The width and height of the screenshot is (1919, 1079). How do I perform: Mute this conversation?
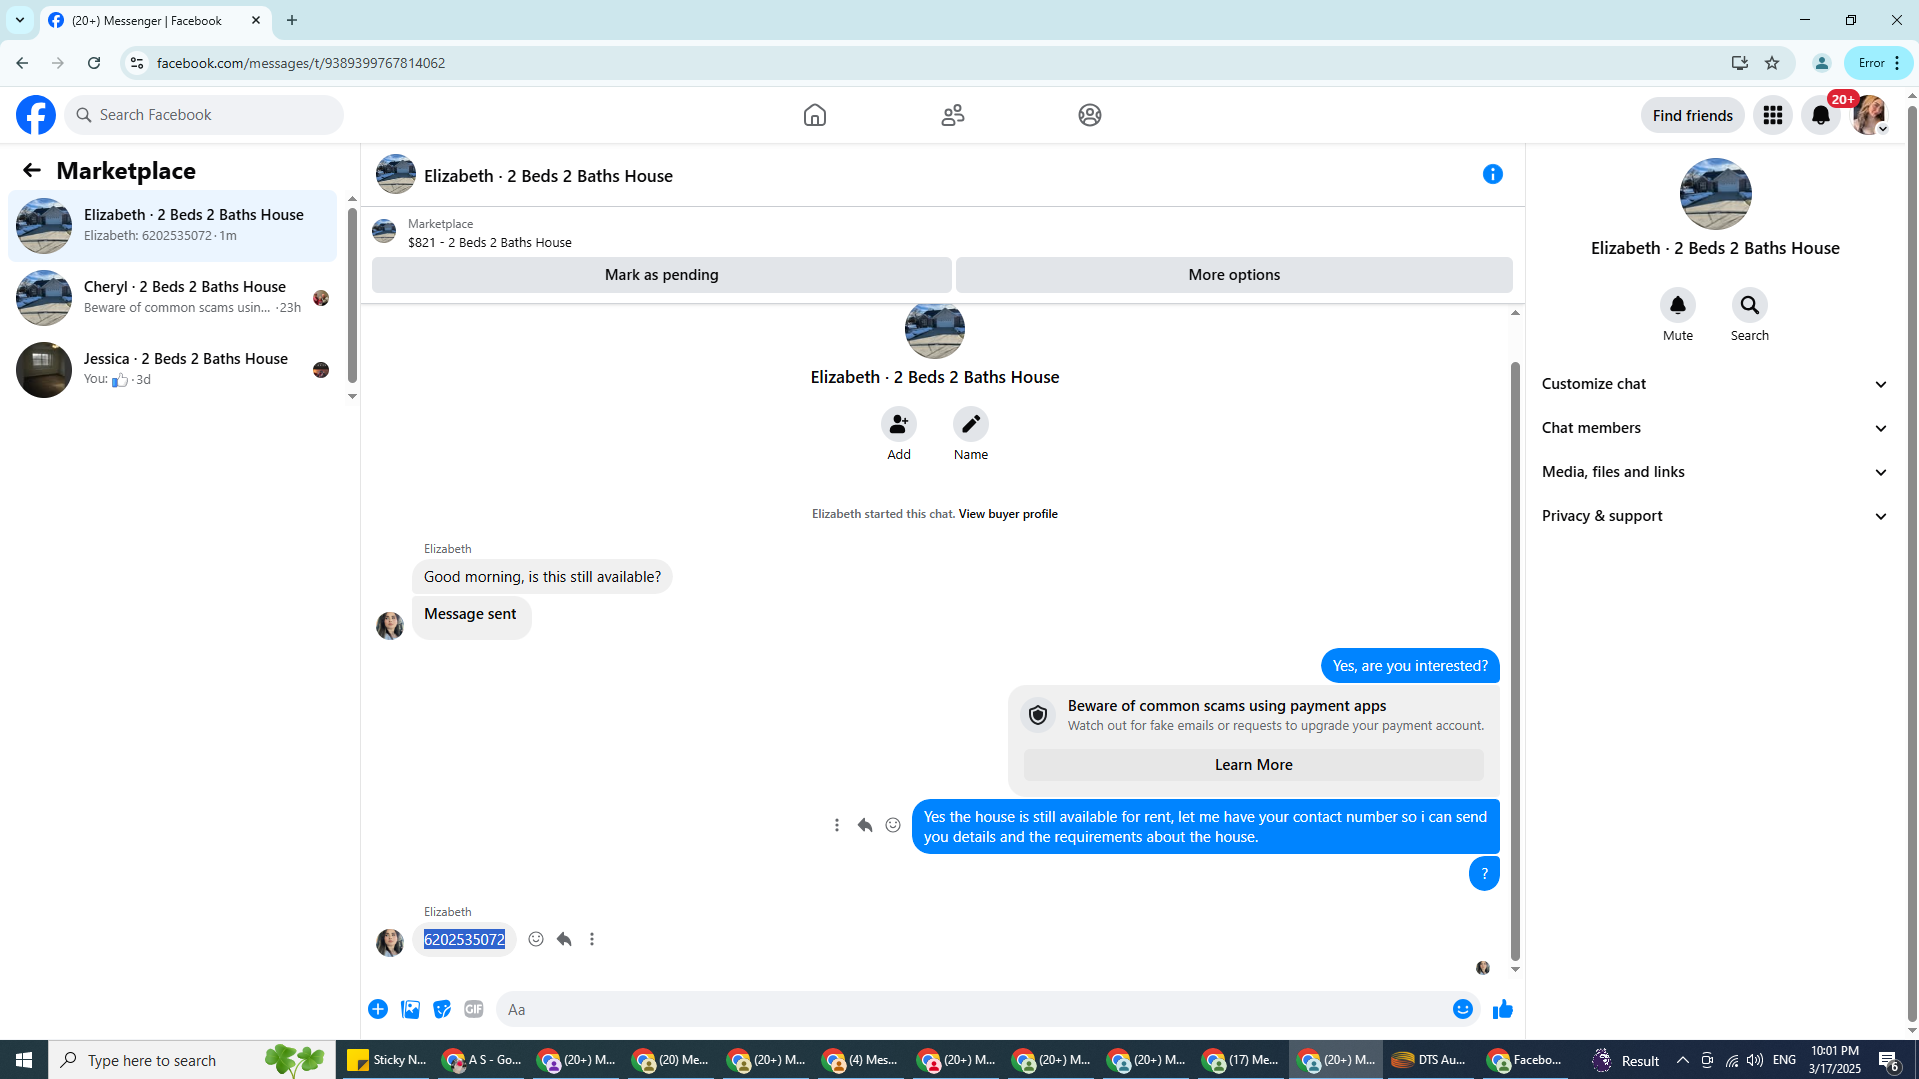point(1678,306)
